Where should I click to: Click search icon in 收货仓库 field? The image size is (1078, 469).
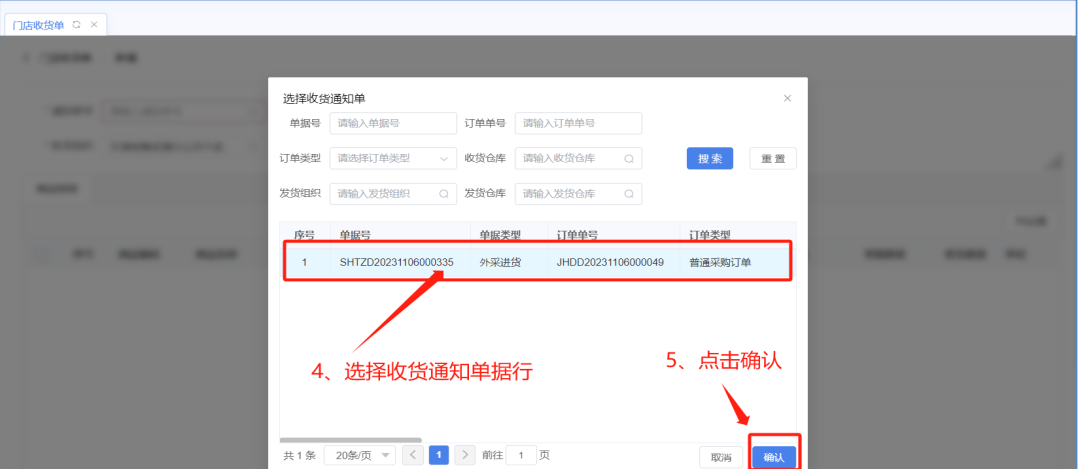[629, 158]
